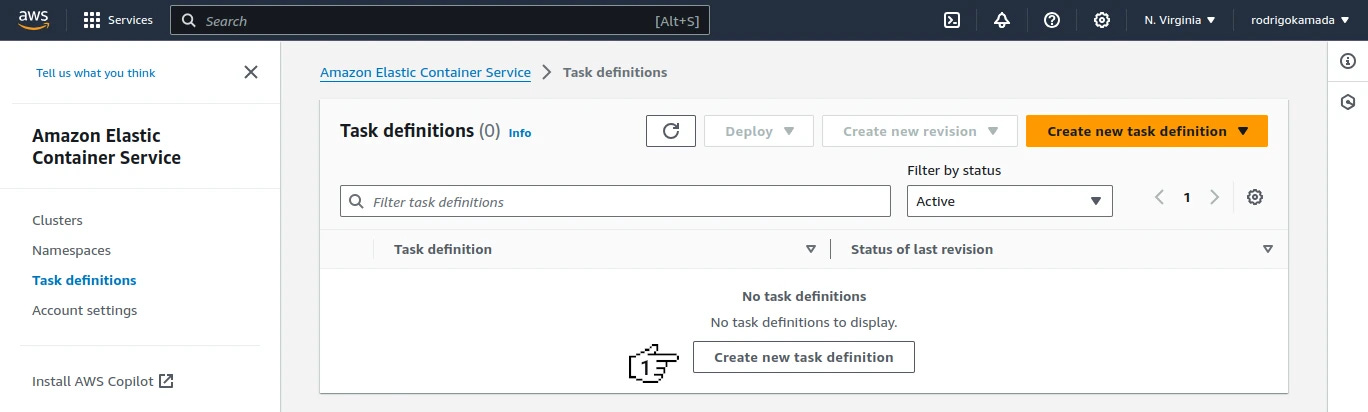Viewport: 1368px width, 412px height.
Task: Open the Install AWS Copilot external link
Action: pyautogui.click(x=103, y=381)
